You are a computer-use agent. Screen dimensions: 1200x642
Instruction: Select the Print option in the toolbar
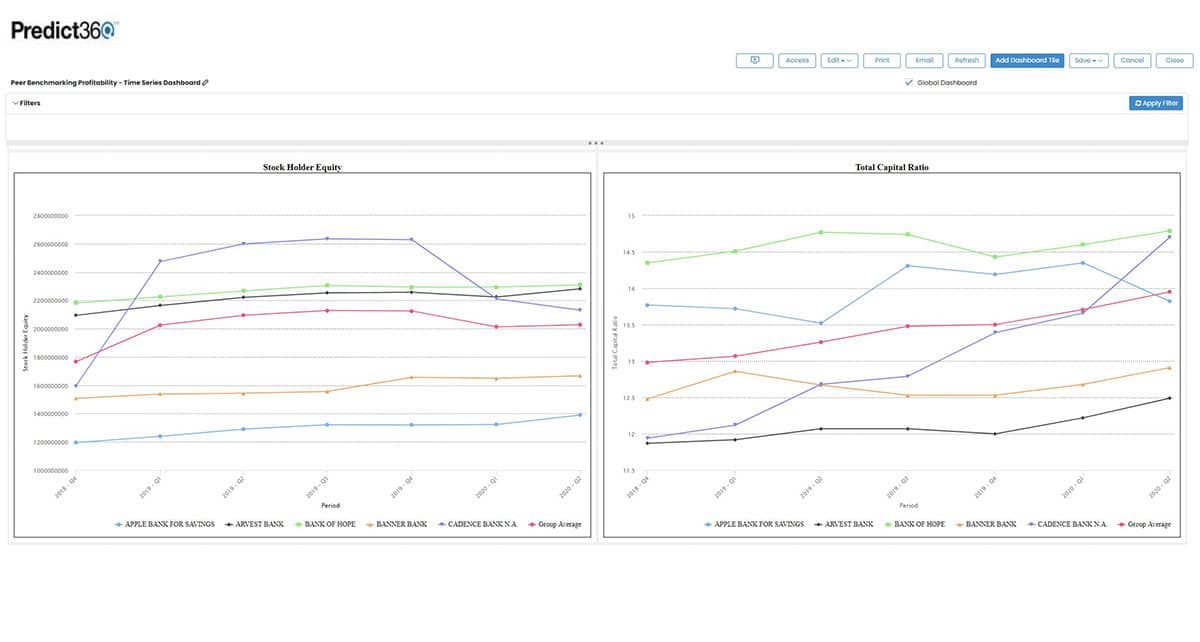(x=881, y=60)
